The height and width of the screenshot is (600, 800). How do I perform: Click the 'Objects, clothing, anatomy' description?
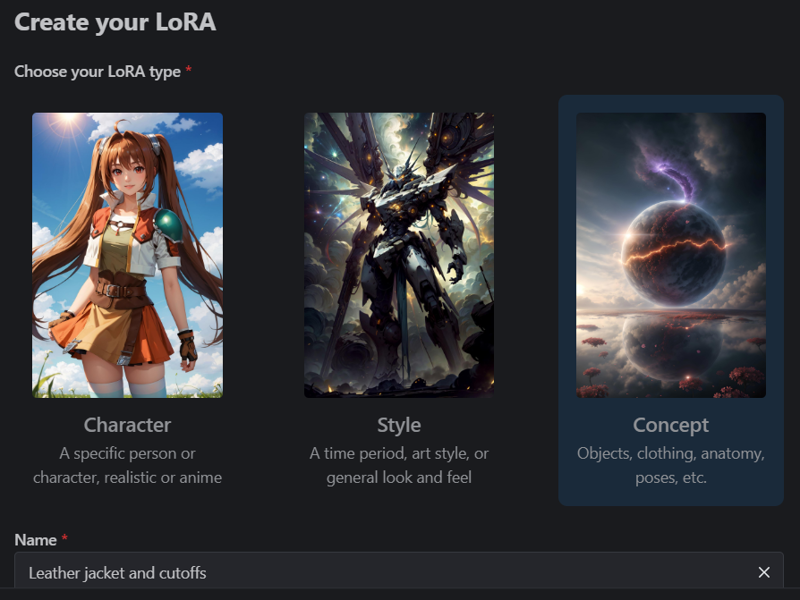coord(671,465)
